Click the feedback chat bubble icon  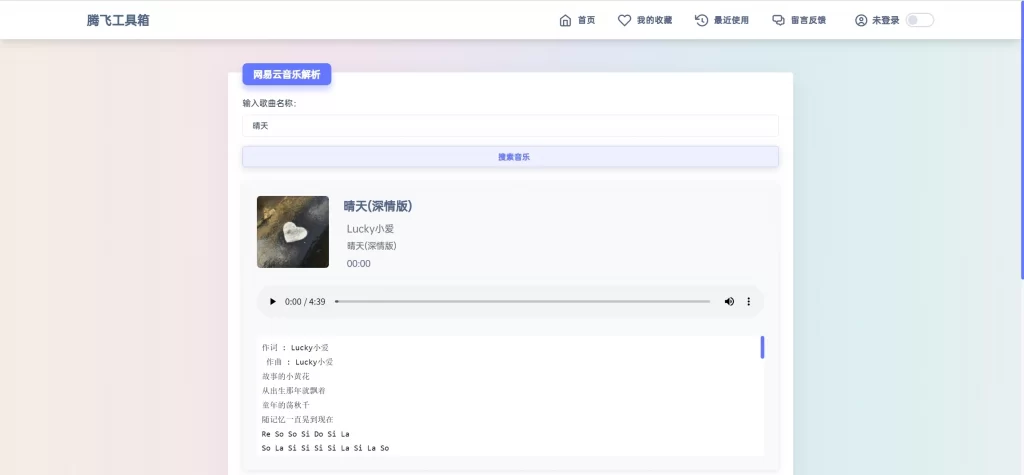tap(778, 20)
